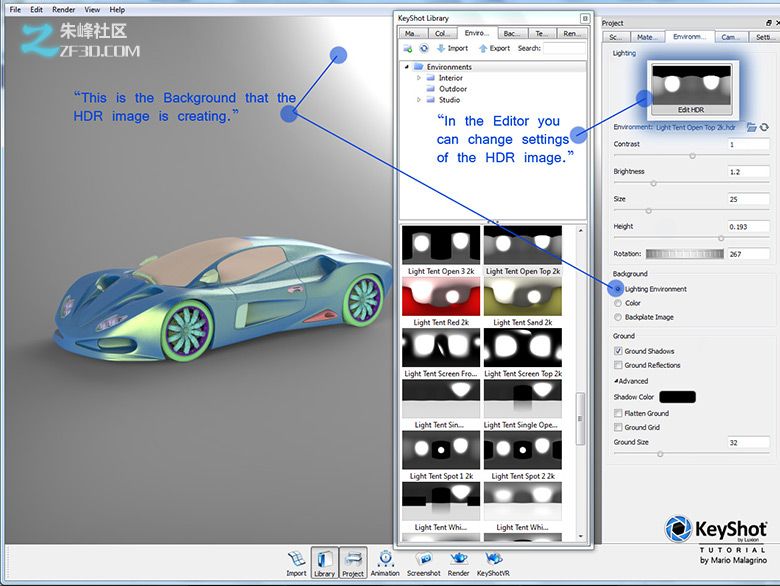780x586 pixels.
Task: Switch to library Materials tab
Action: coord(412,34)
